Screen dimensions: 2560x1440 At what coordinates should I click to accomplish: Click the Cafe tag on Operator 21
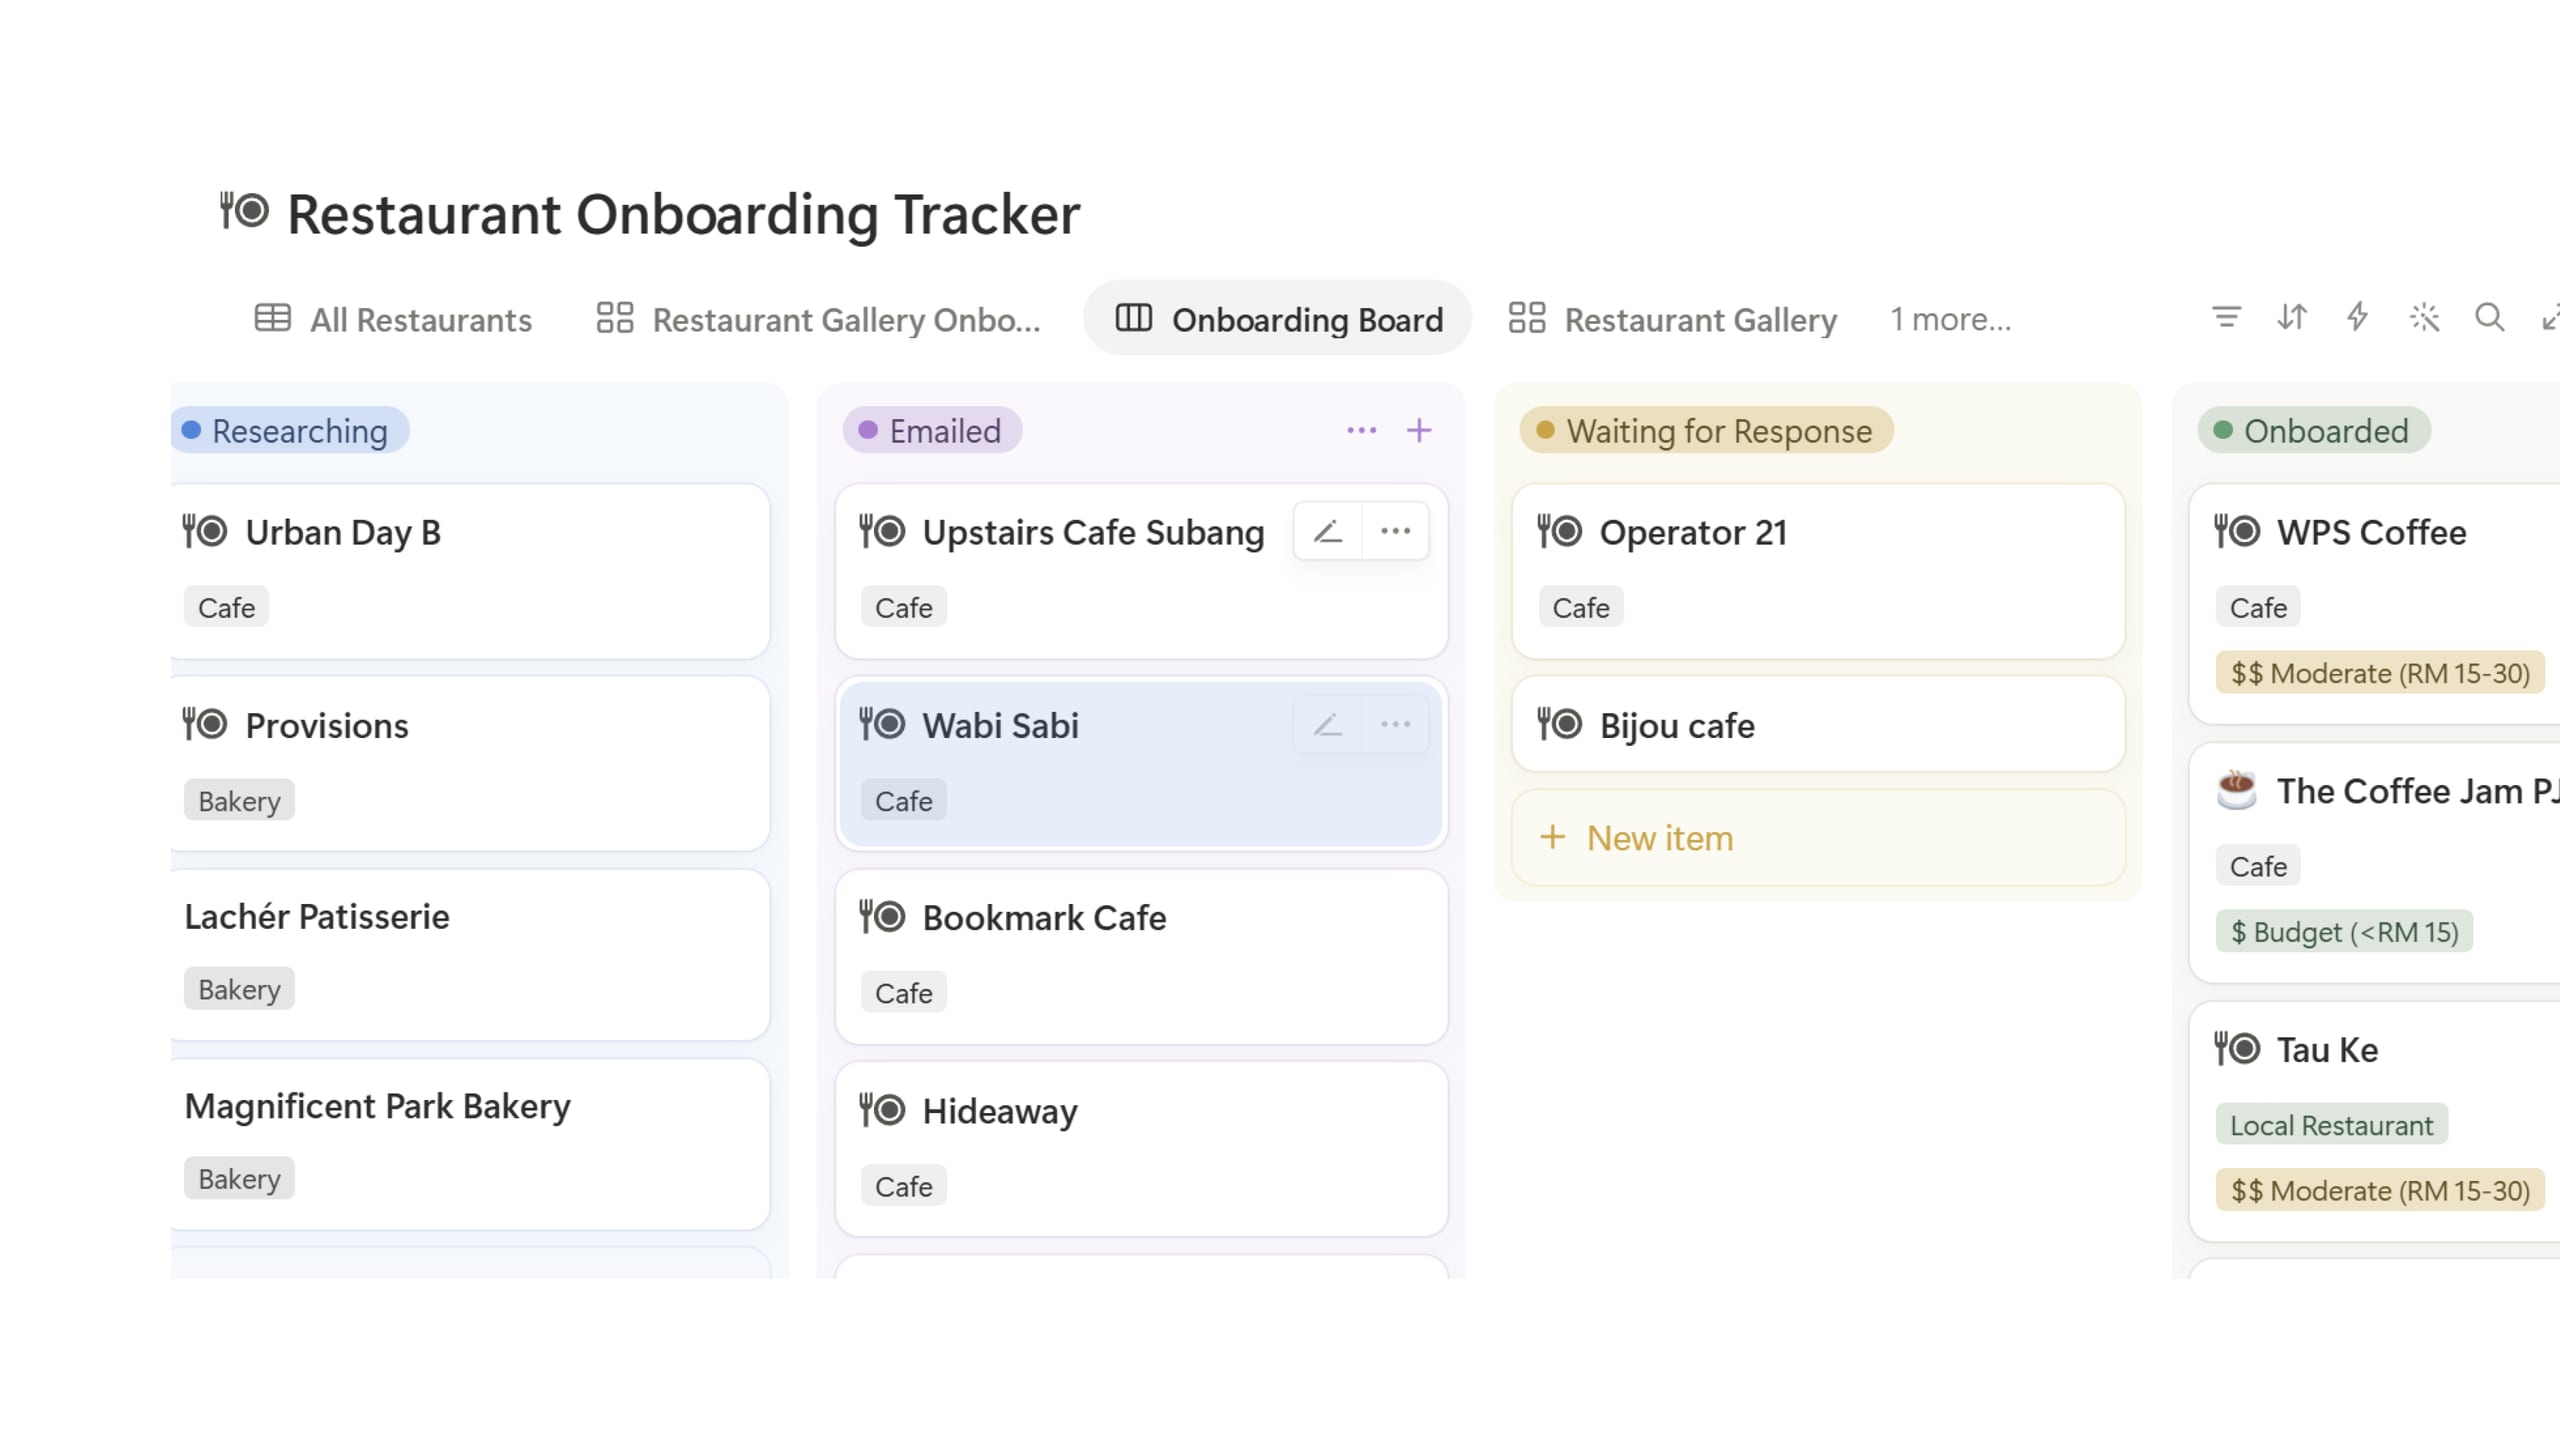coord(1580,607)
